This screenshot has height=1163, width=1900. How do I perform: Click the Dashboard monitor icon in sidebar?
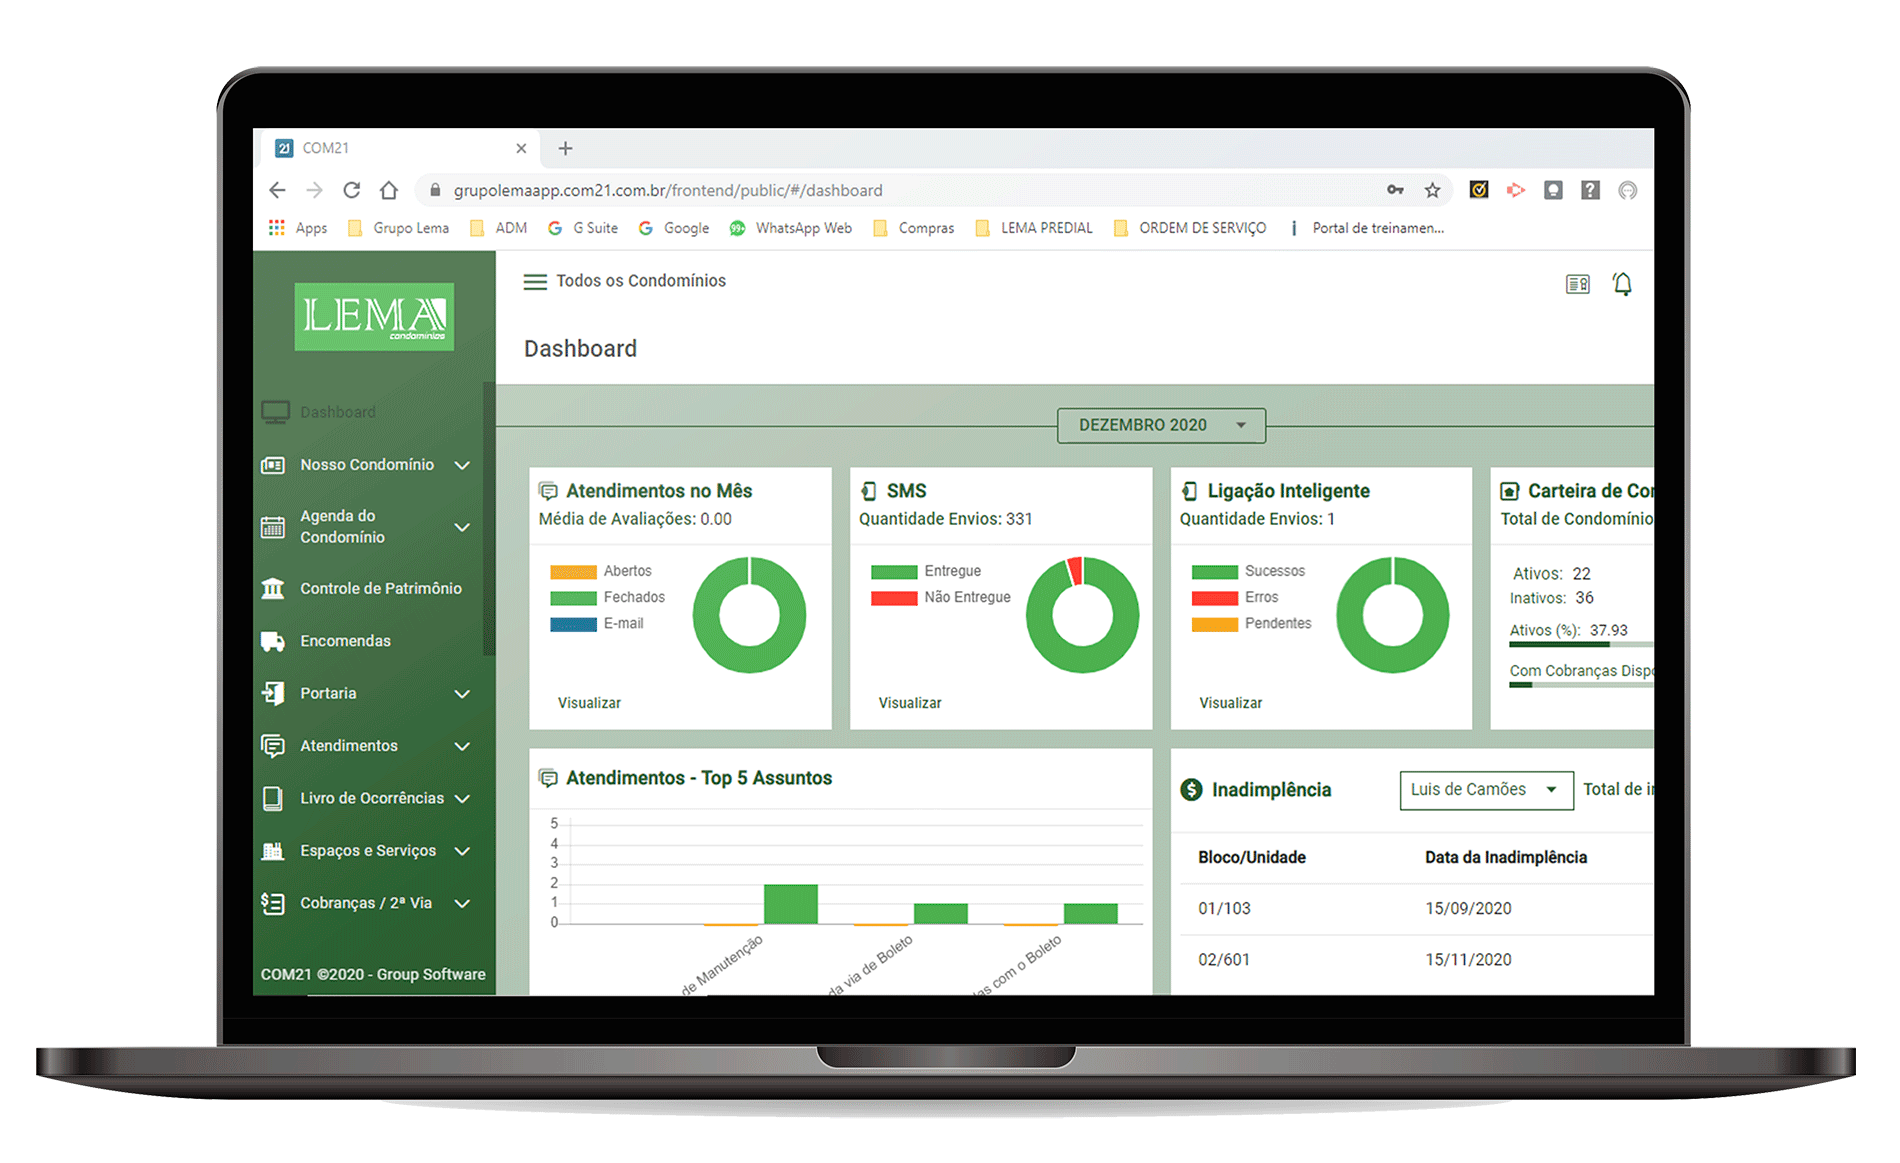pos(275,412)
